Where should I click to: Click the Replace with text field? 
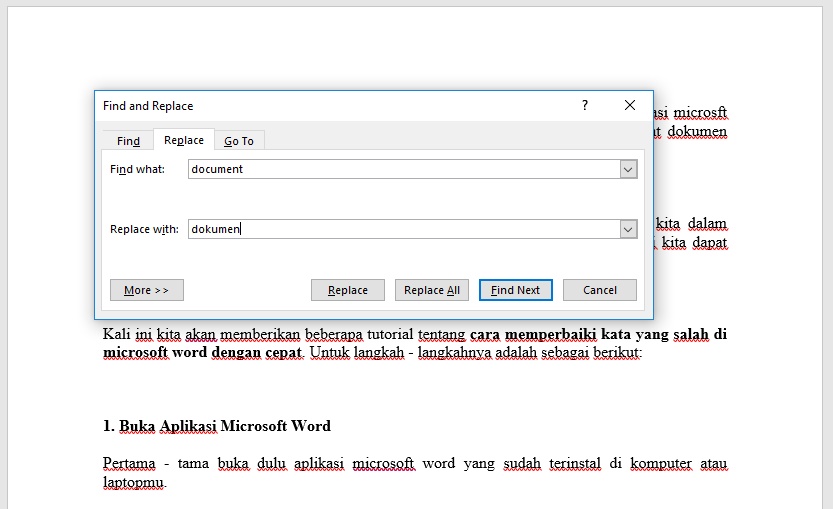[x=403, y=229]
